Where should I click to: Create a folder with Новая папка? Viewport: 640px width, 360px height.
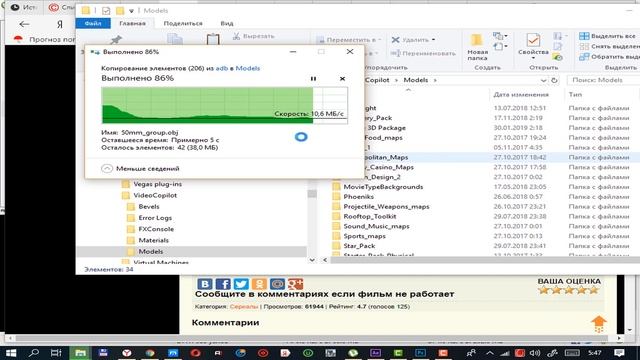click(x=477, y=47)
